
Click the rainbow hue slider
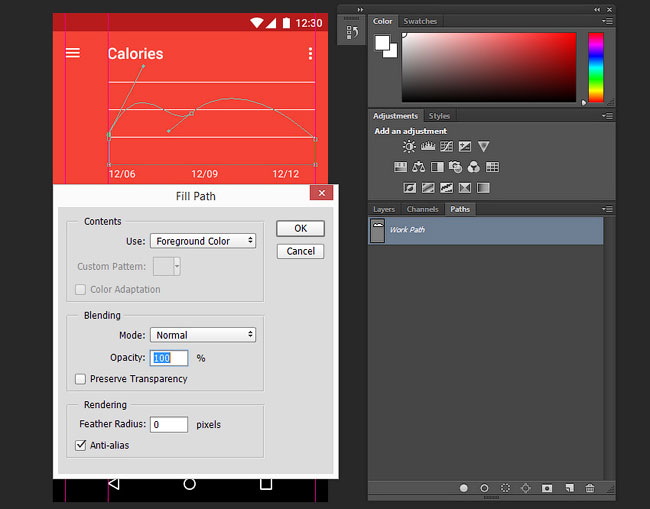[x=596, y=67]
